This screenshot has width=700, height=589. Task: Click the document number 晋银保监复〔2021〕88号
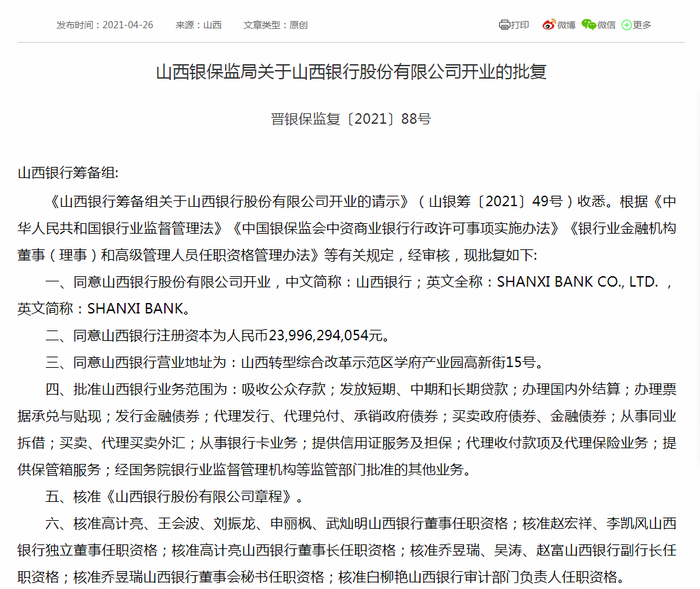[x=351, y=119]
